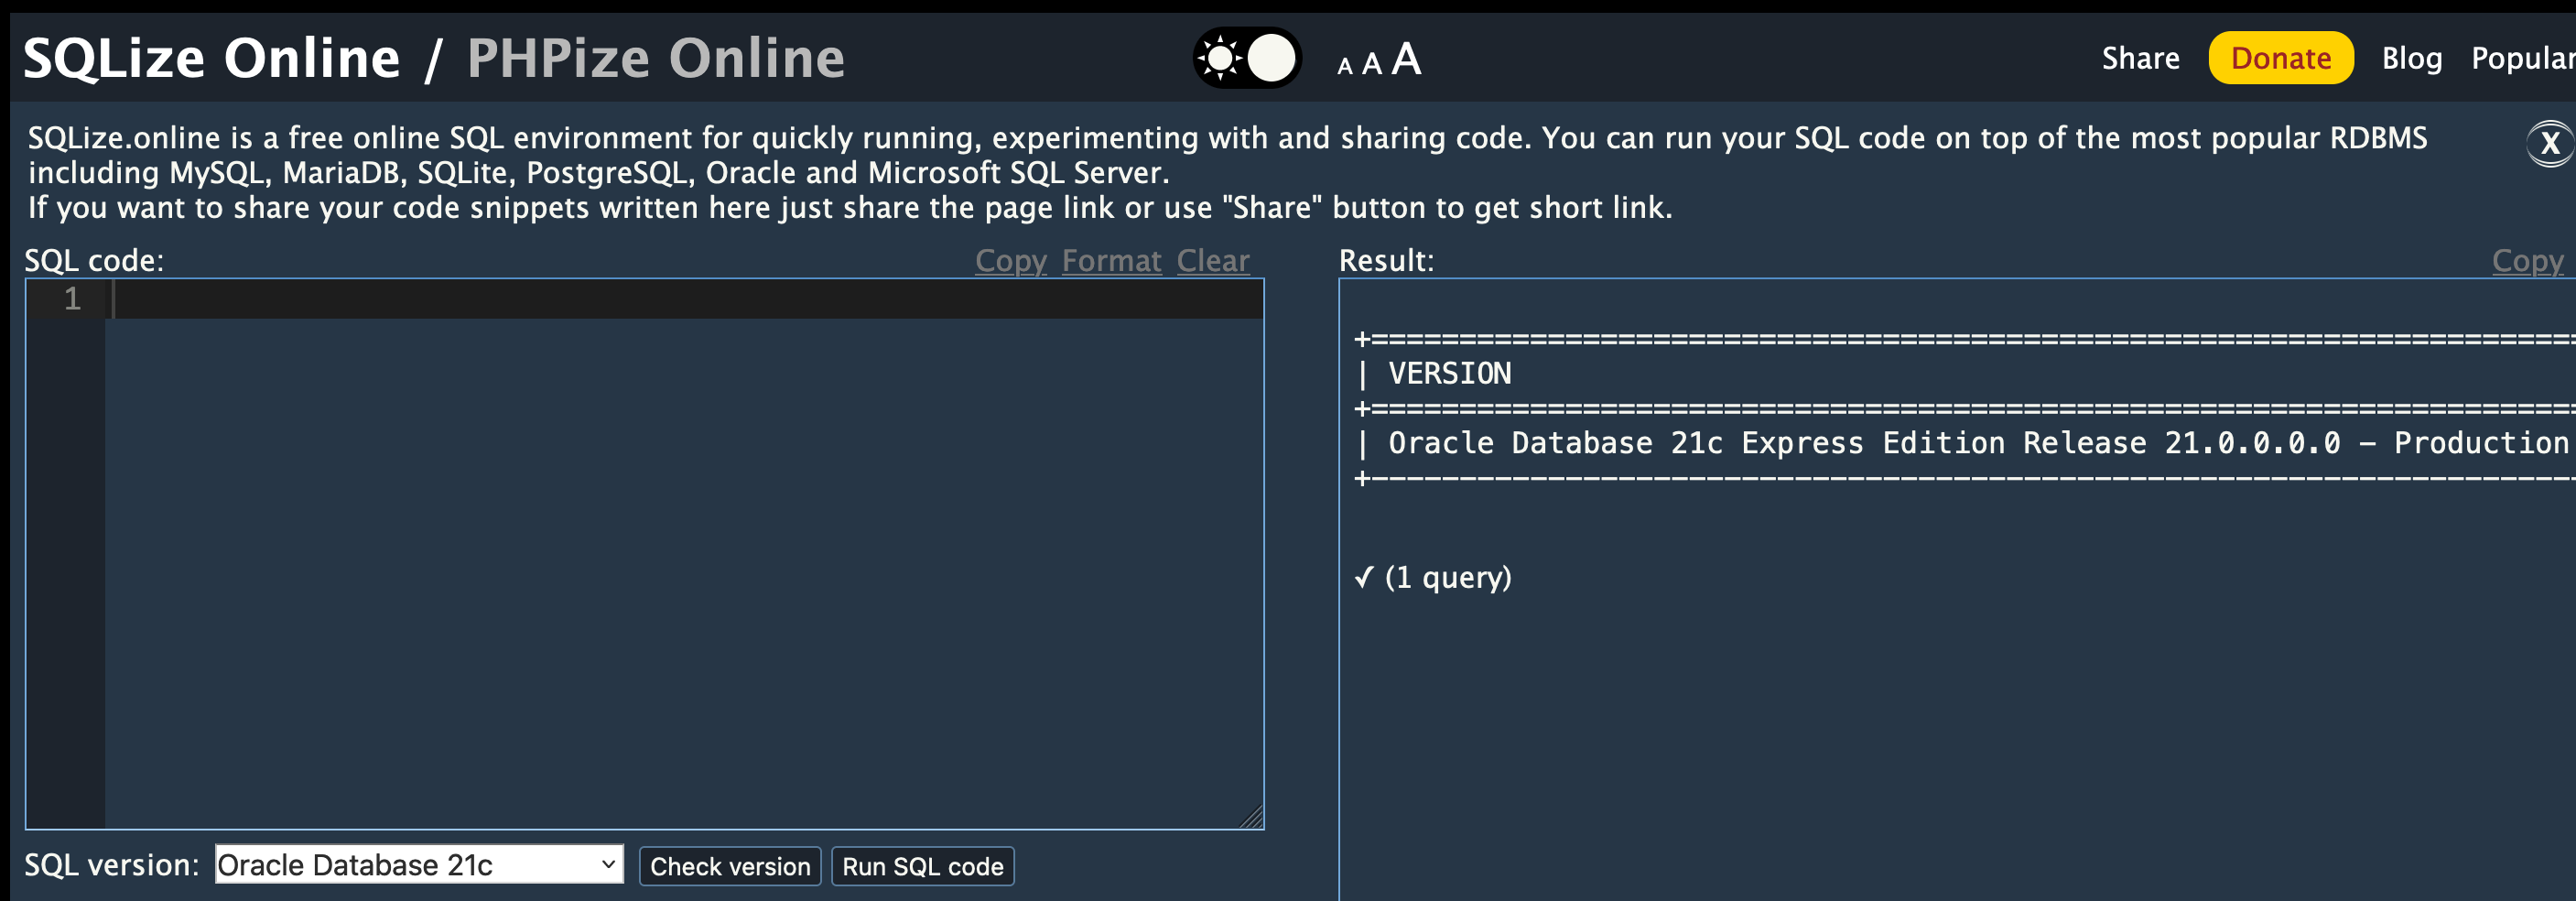This screenshot has height=901, width=2576.
Task: Click into the SQL code editor line 1
Action: [x=680, y=299]
